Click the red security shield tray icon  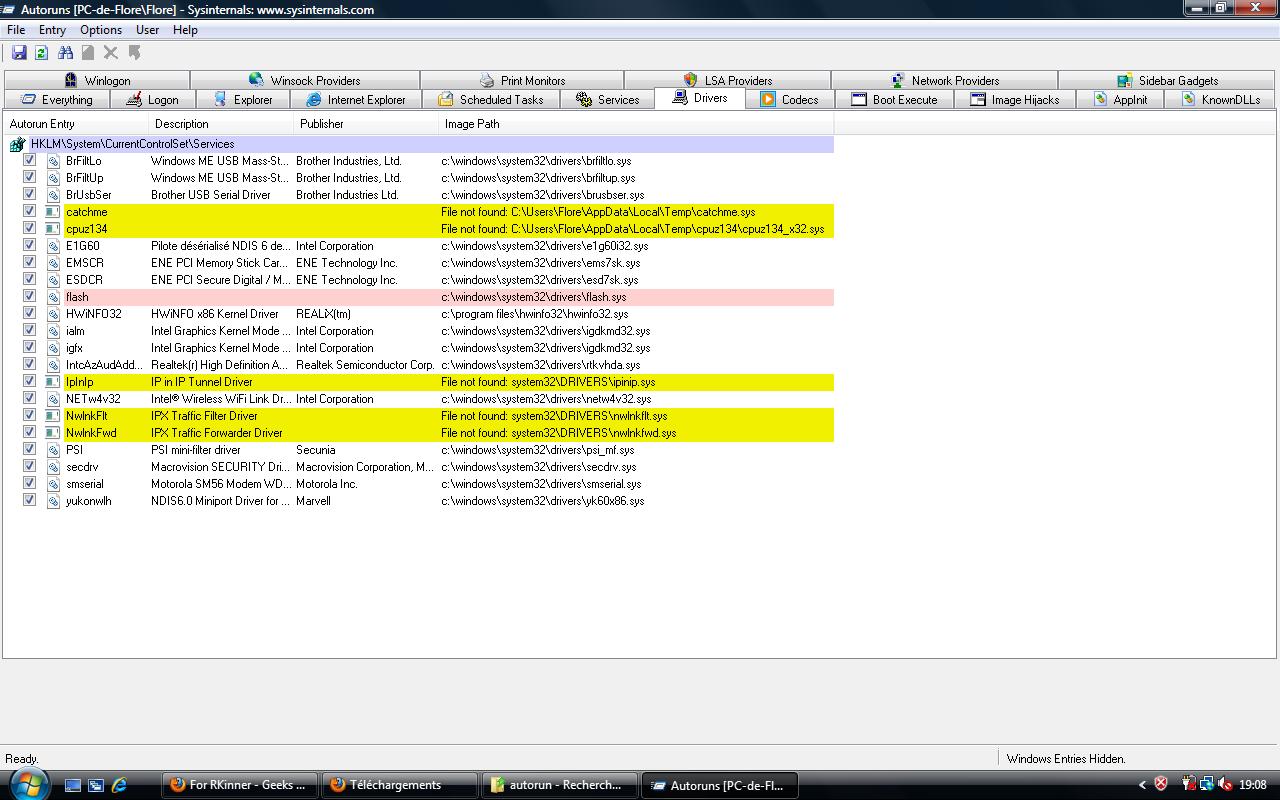[x=1161, y=785]
